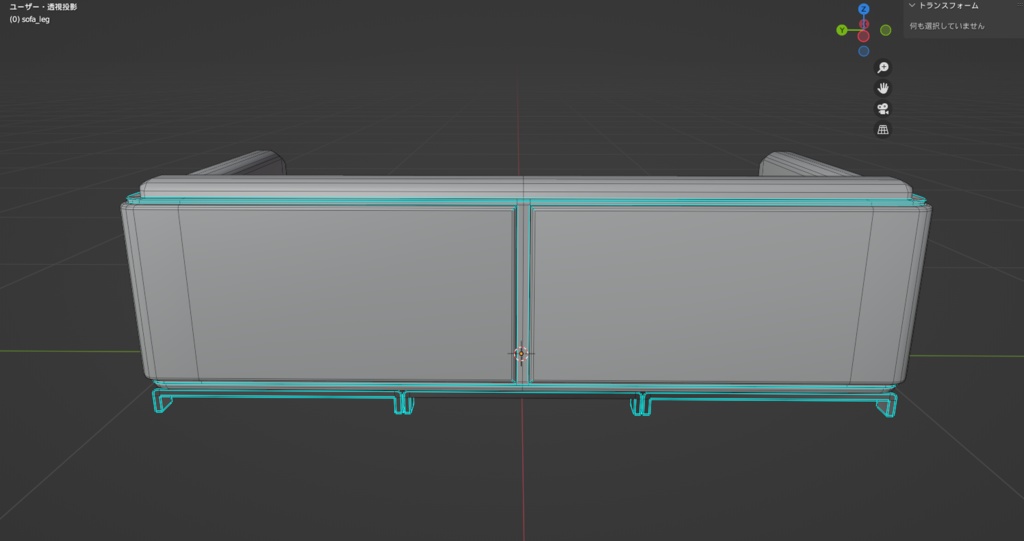Click the unlabeled dark blue negative Z gizmo circle
1024x541 pixels.
click(863, 51)
